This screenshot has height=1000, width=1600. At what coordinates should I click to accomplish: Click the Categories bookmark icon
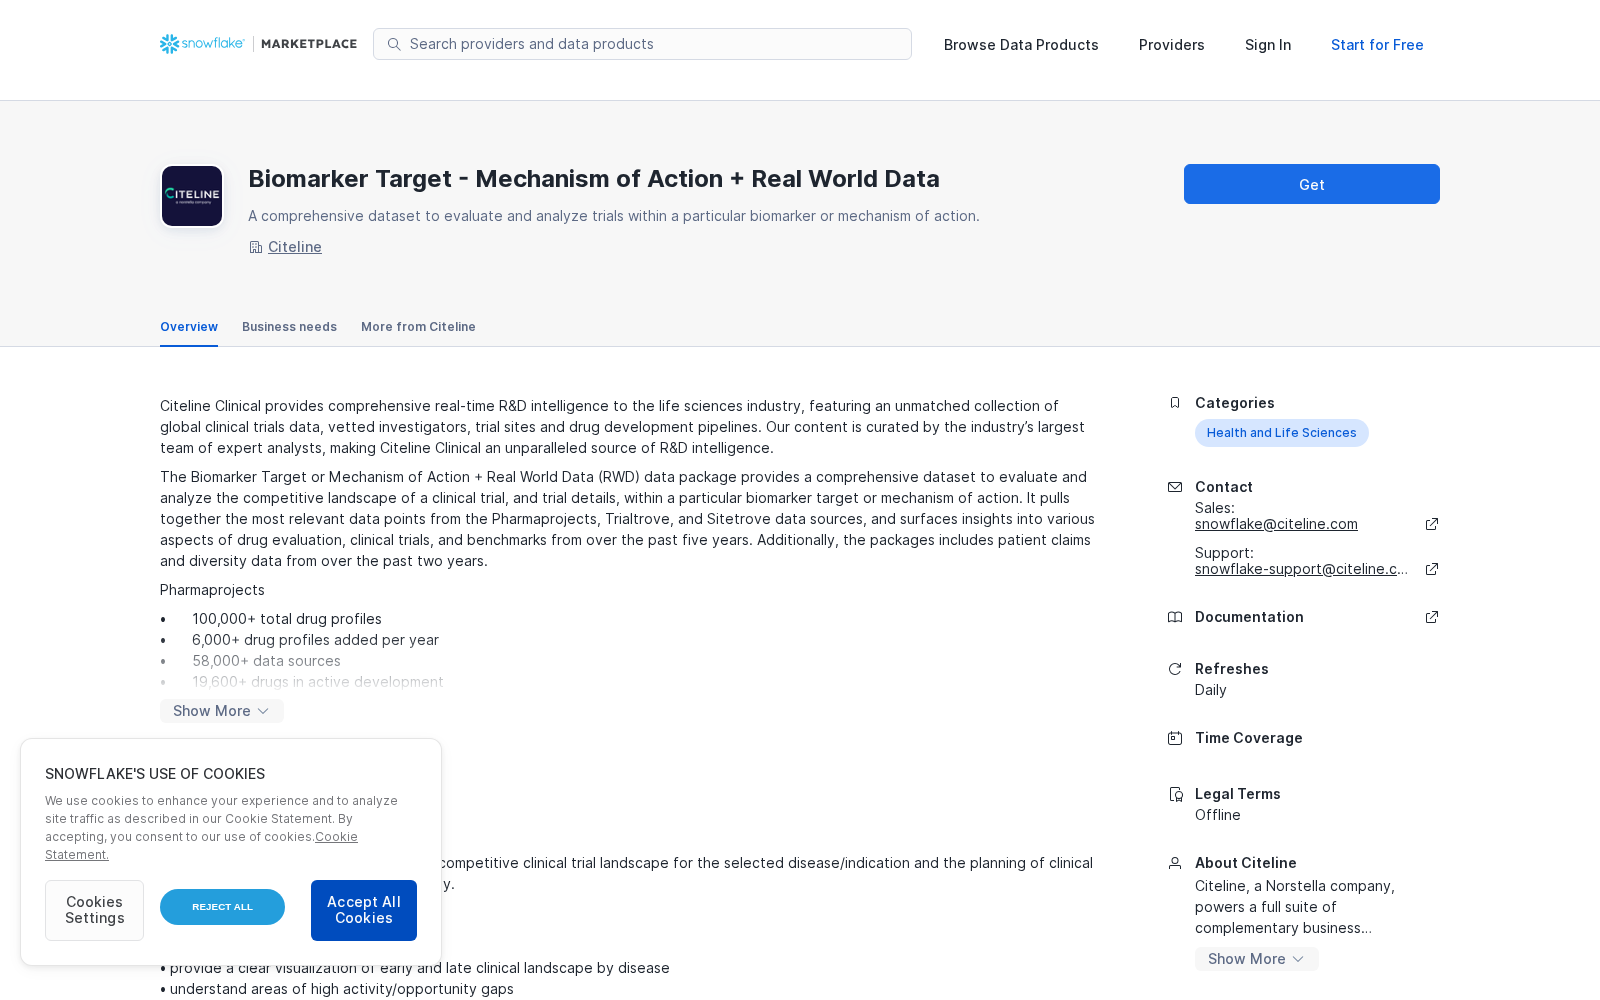[1175, 403]
